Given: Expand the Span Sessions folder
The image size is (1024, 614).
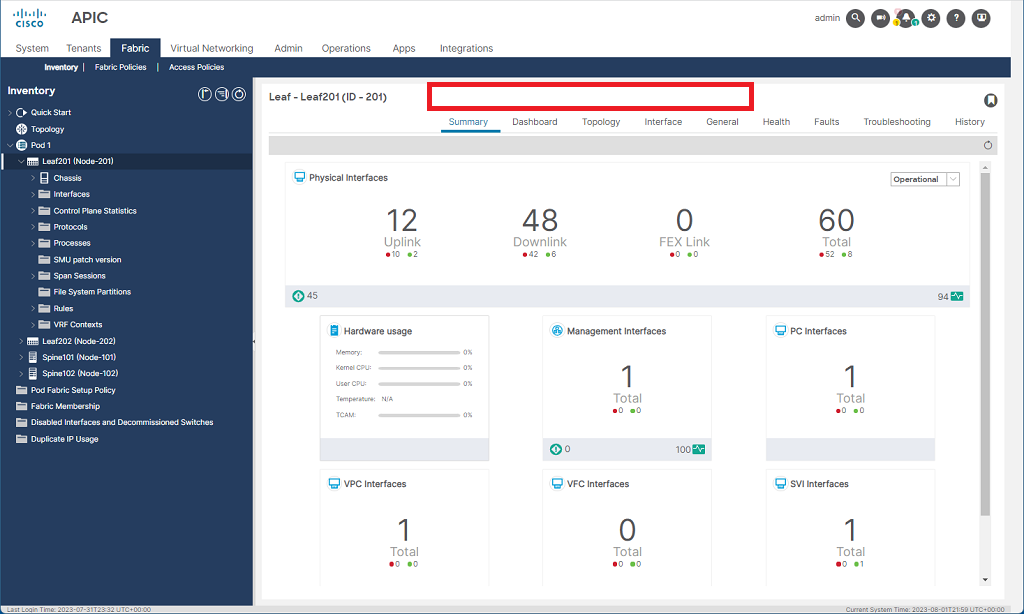Looking at the screenshot, I should [33, 276].
